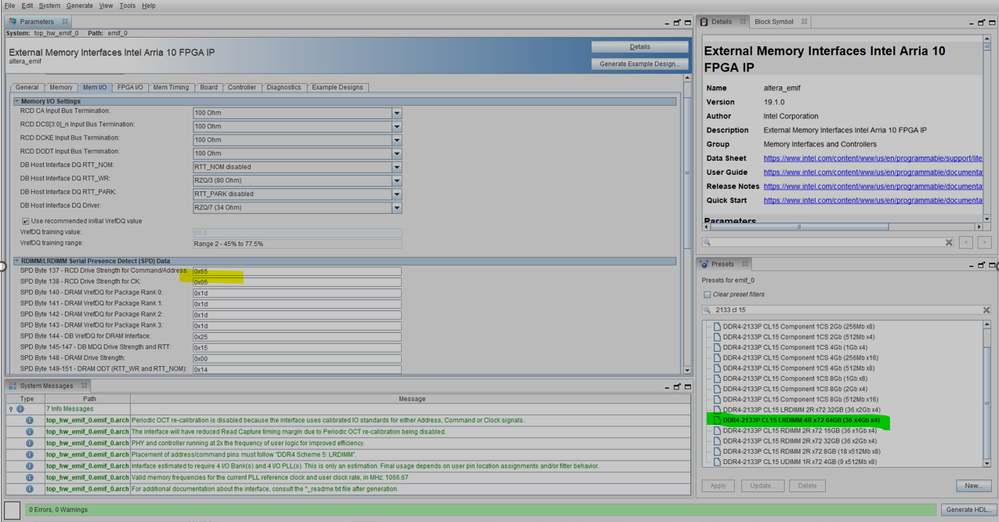Click SPD Byte 137 RCD Drive Strength field
Screen dimensions: 999x522
point(296,271)
